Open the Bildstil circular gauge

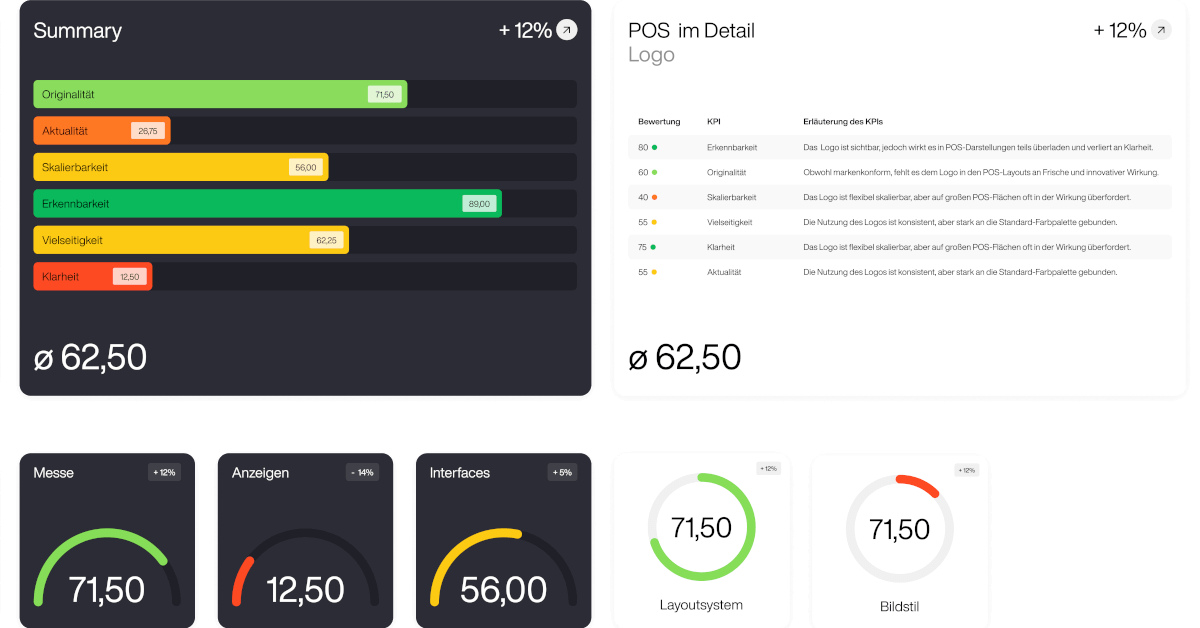(899, 528)
